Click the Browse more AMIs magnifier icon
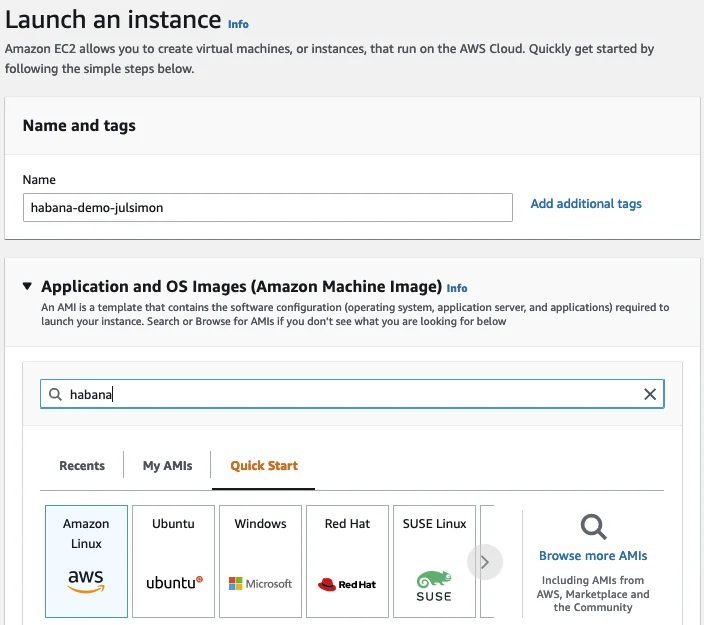This screenshot has width=704, height=625. tap(593, 526)
